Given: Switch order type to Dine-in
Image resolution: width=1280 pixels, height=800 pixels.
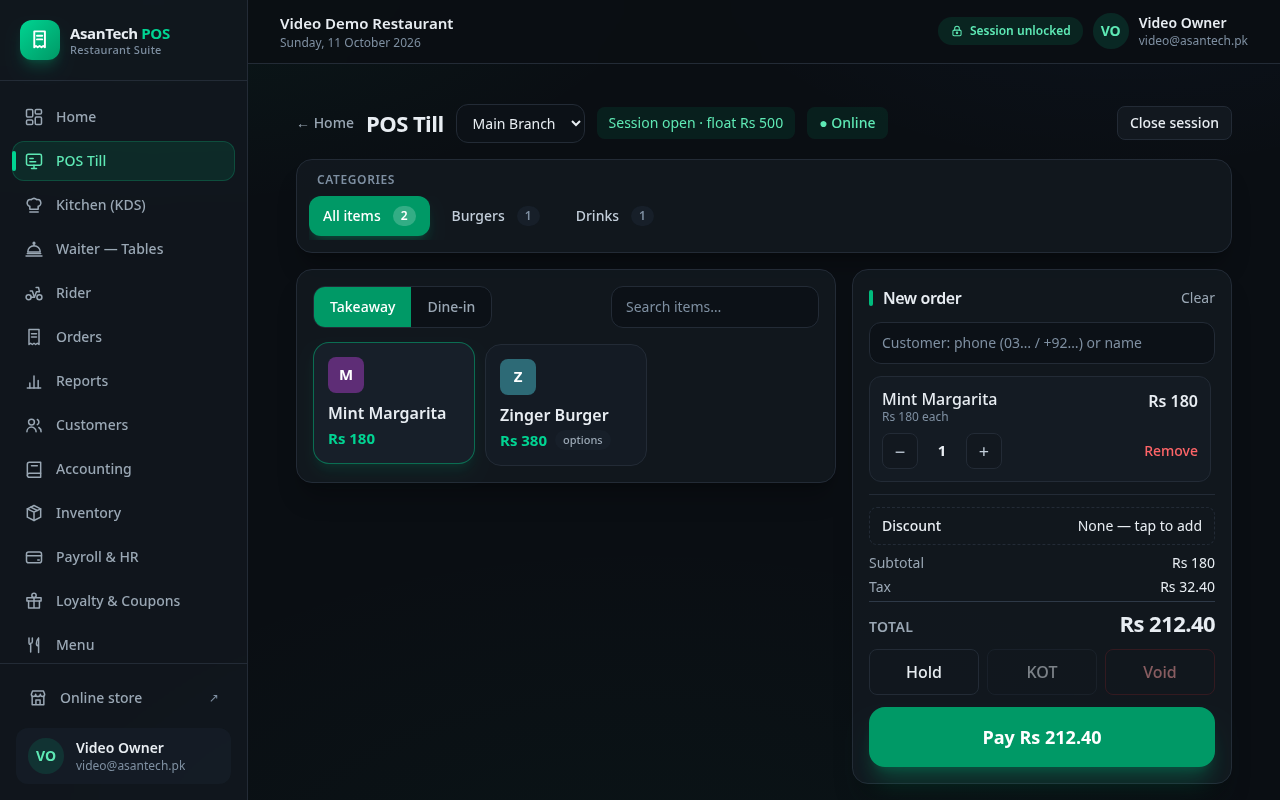Looking at the screenshot, I should (451, 307).
